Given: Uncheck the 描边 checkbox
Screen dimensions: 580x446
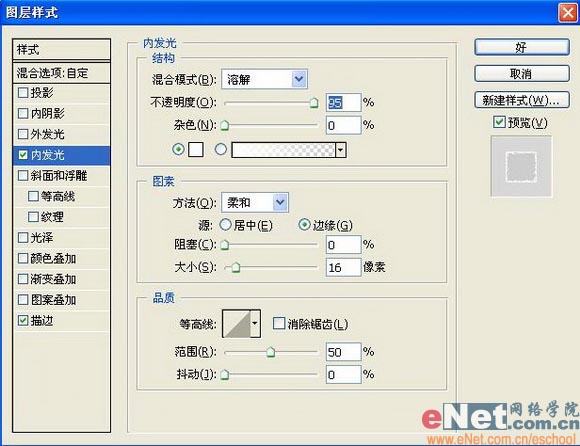Looking at the screenshot, I should [x=23, y=320].
